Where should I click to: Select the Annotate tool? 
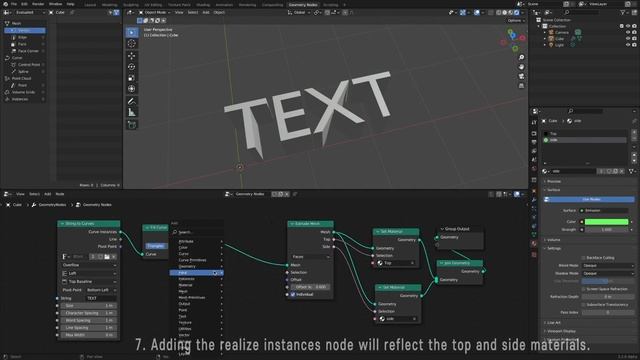[131, 101]
